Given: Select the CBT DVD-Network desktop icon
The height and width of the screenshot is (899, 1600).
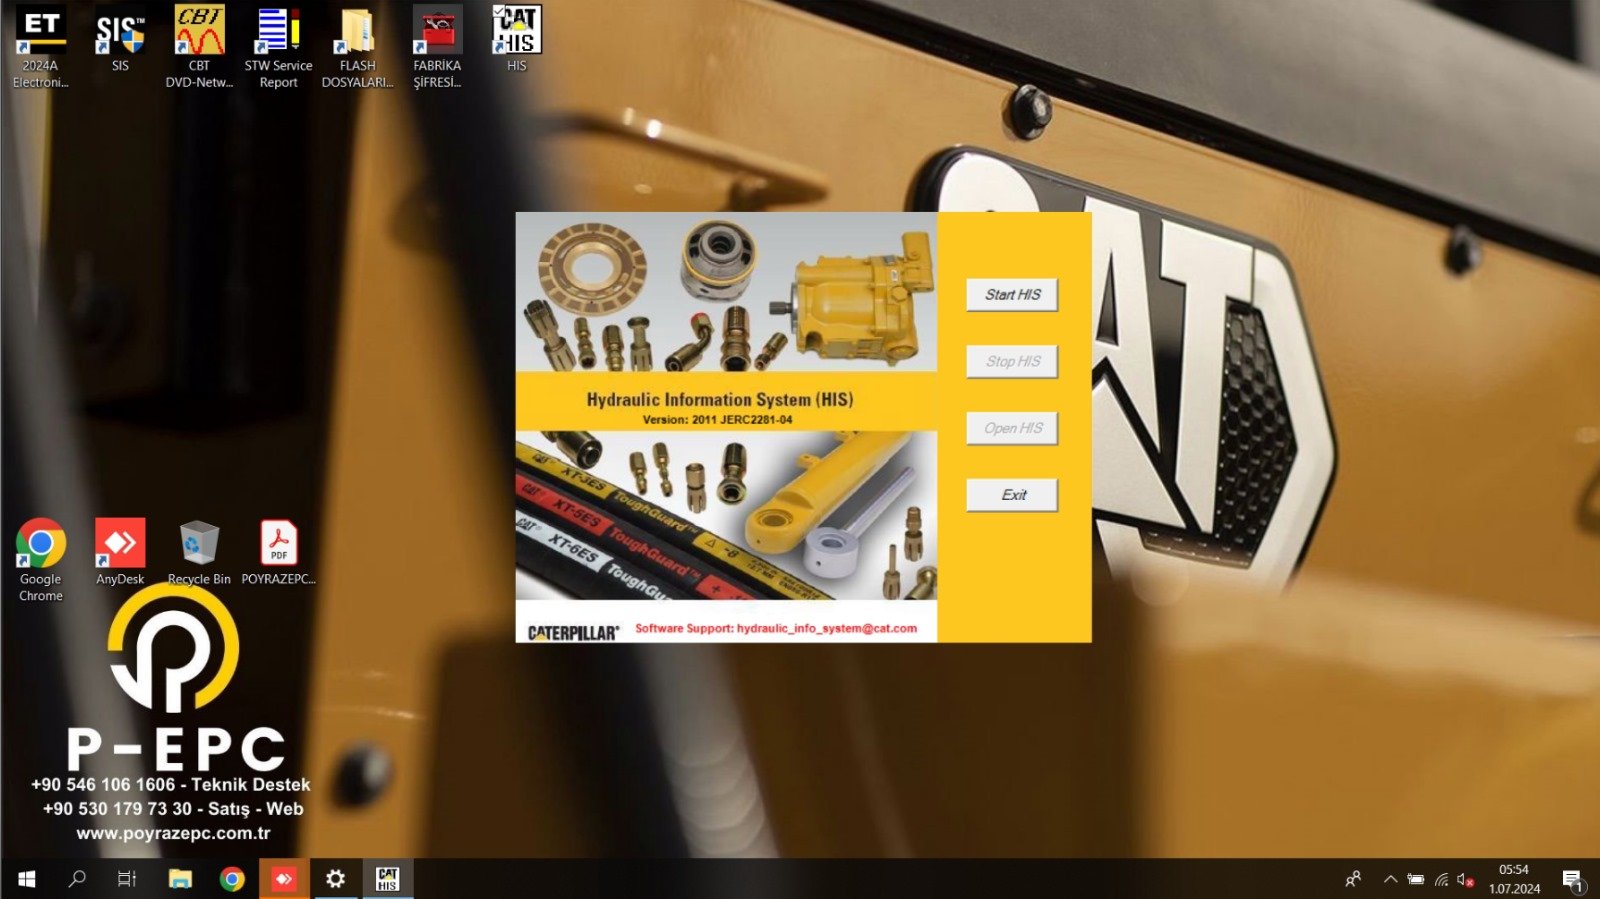Looking at the screenshot, I should coord(199,47).
